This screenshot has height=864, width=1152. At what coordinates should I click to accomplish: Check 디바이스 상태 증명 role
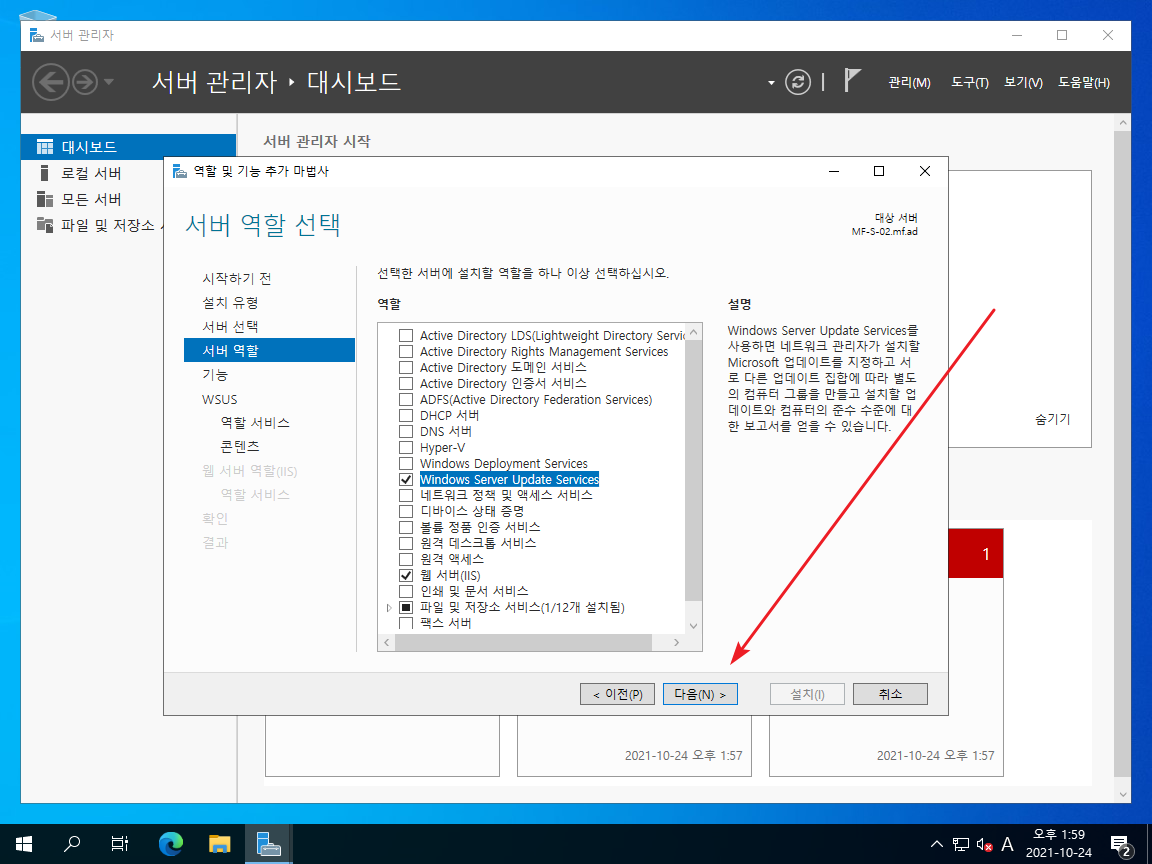[406, 511]
